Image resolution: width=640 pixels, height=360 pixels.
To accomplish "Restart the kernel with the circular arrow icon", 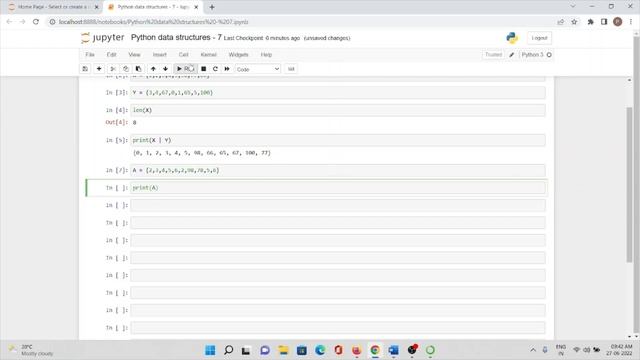I will pos(215,69).
